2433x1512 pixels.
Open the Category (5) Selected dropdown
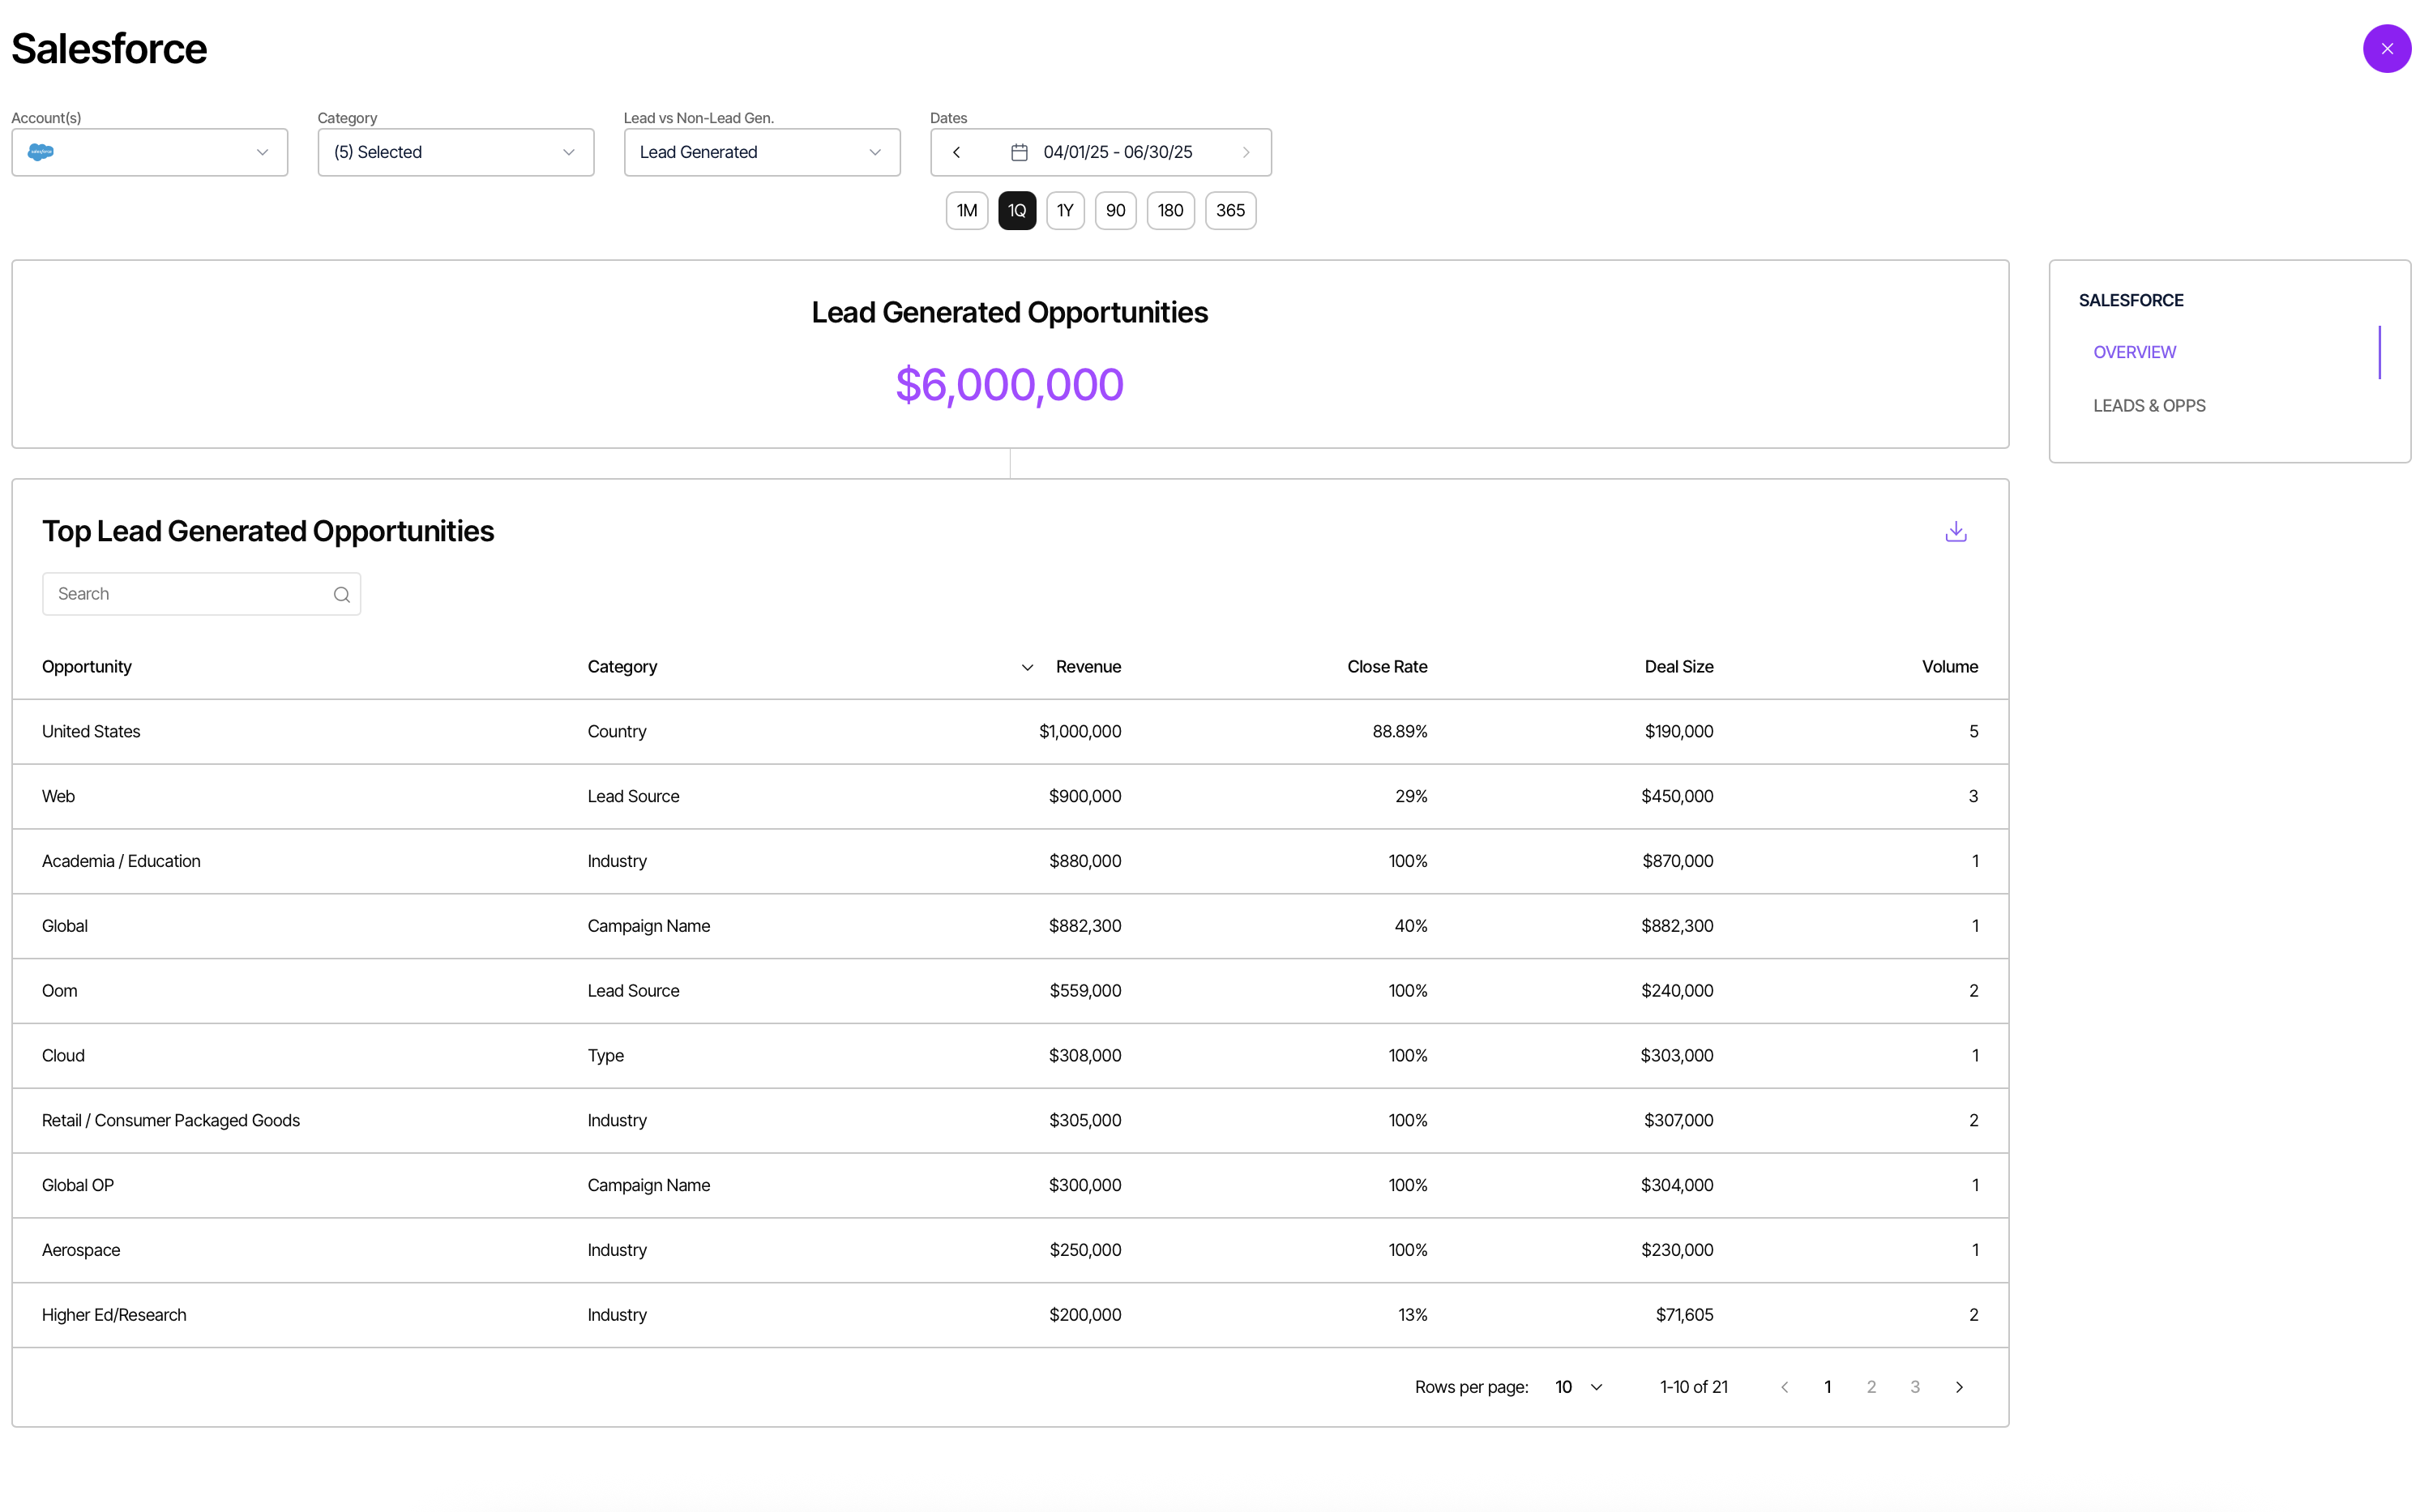tap(456, 152)
